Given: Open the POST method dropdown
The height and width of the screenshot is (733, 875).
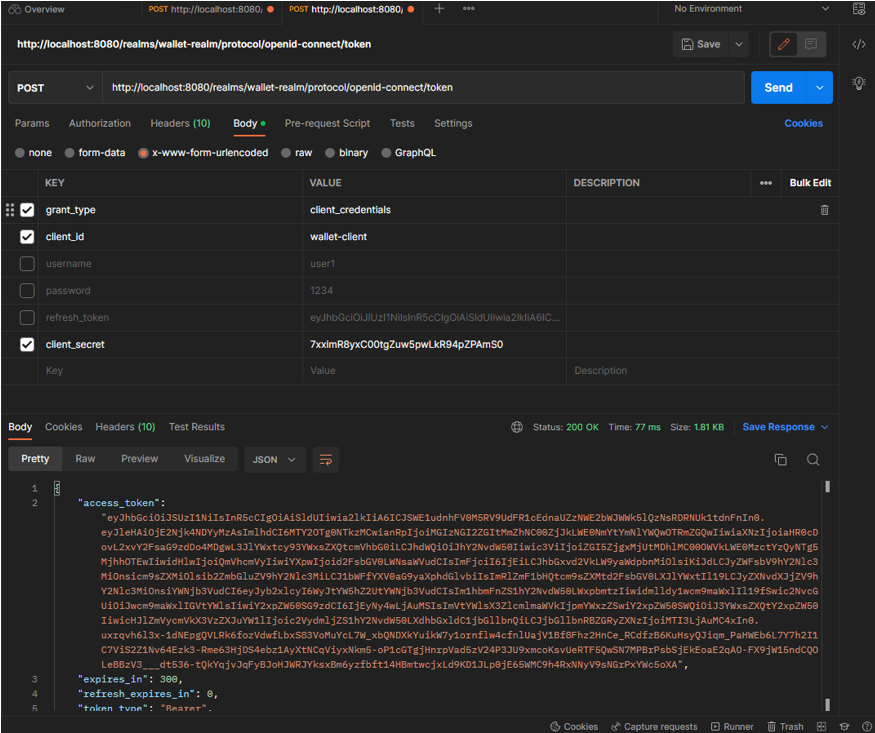Looking at the screenshot, I should (55, 88).
